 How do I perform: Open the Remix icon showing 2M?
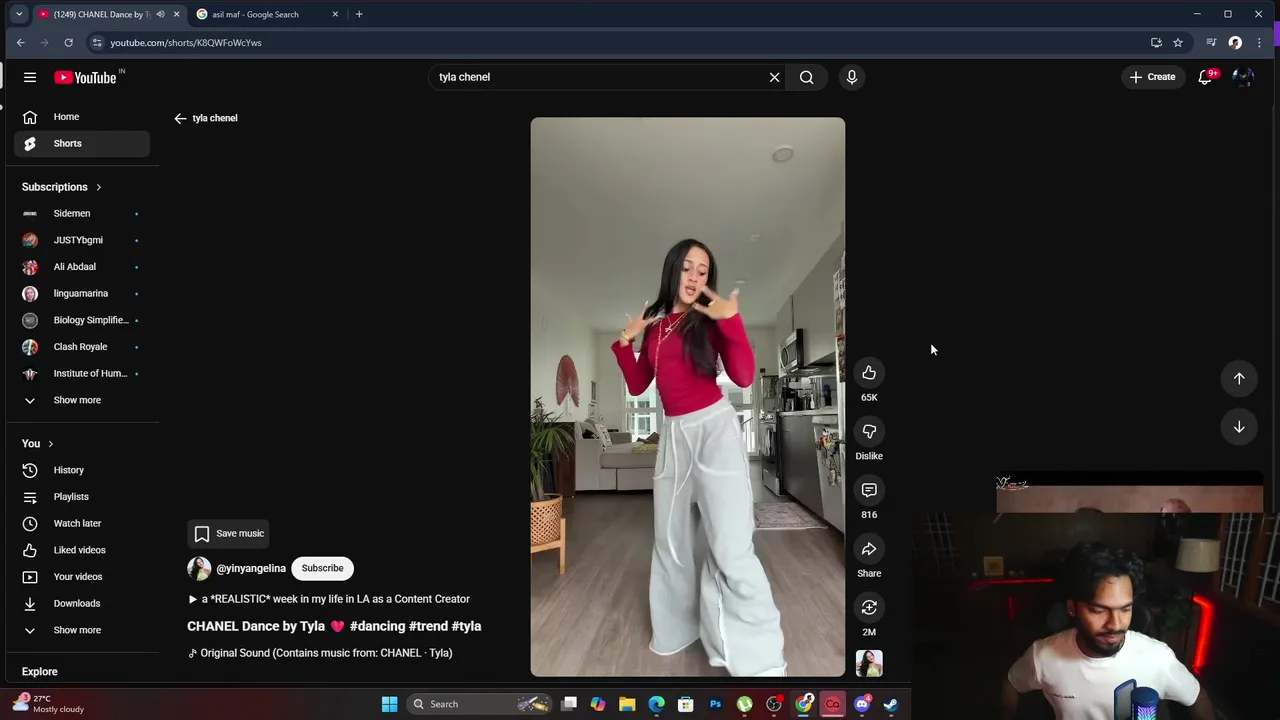pyautogui.click(x=869, y=608)
